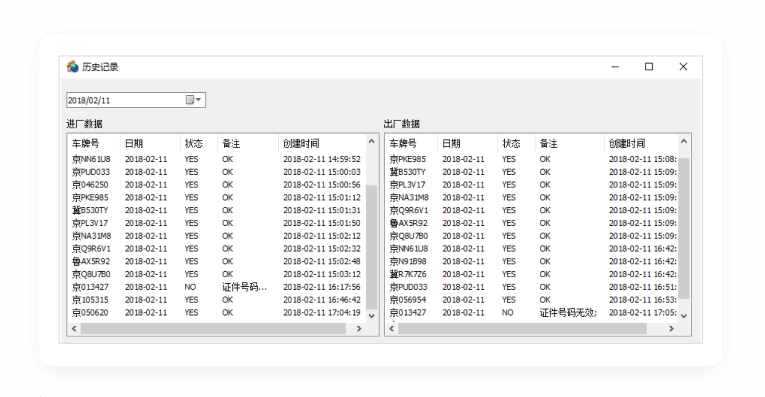Select 京105315 row in 进厂数据
This screenshot has height=397, width=765.
(217, 299)
